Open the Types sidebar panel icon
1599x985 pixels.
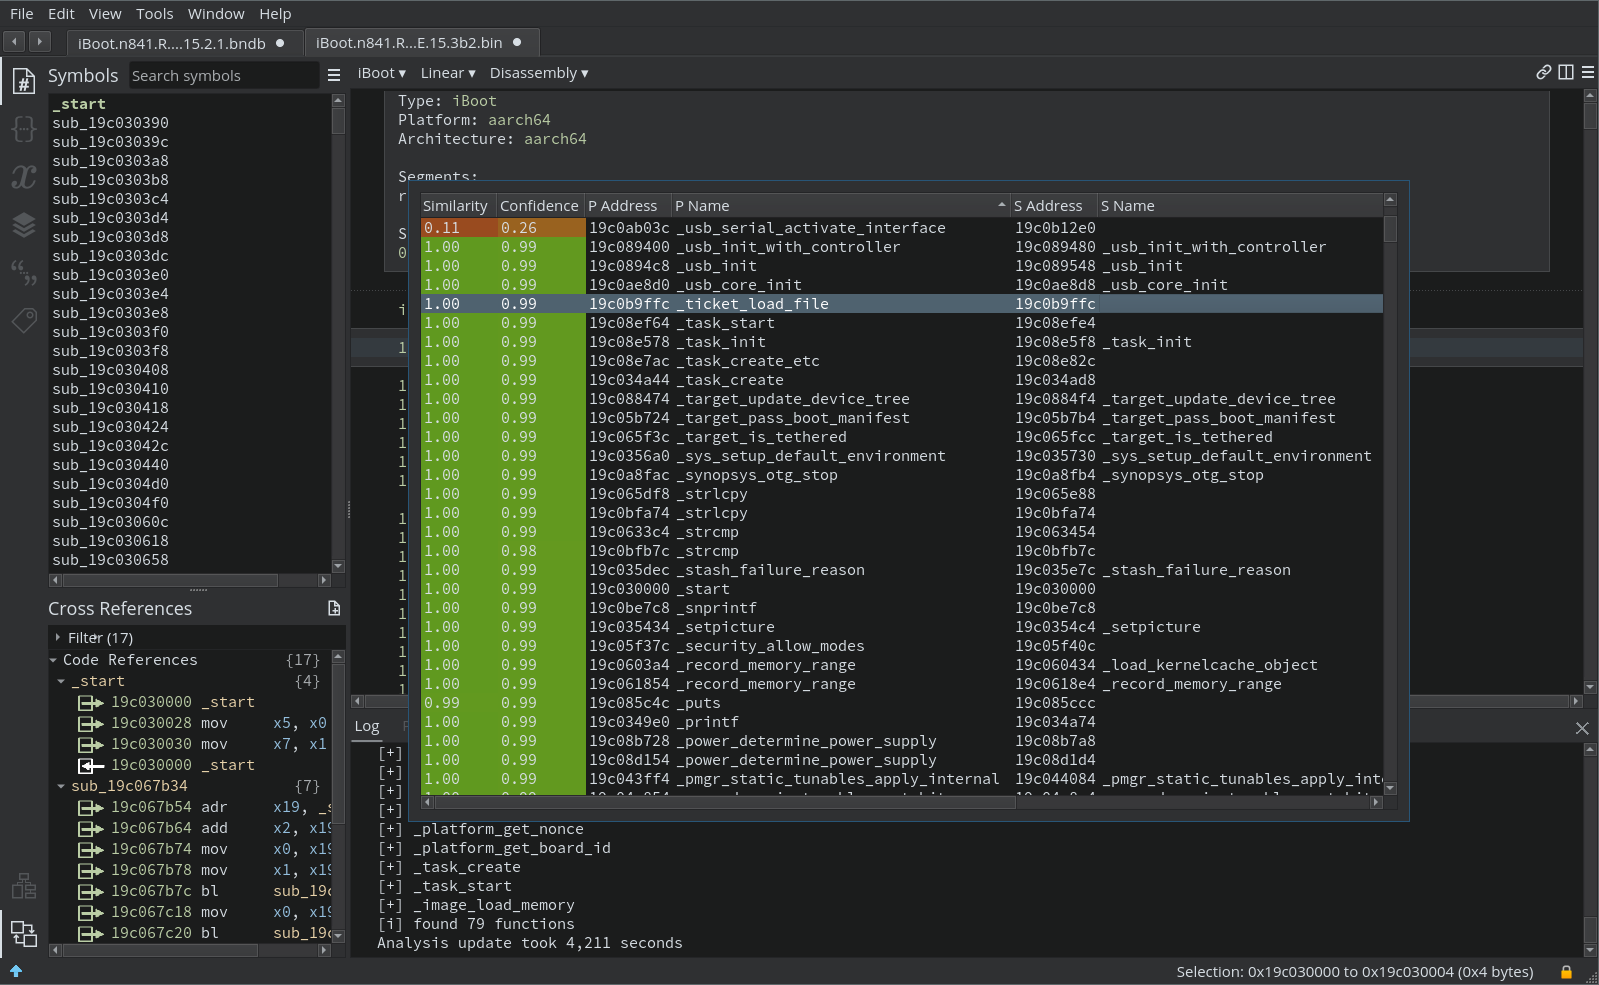24,129
